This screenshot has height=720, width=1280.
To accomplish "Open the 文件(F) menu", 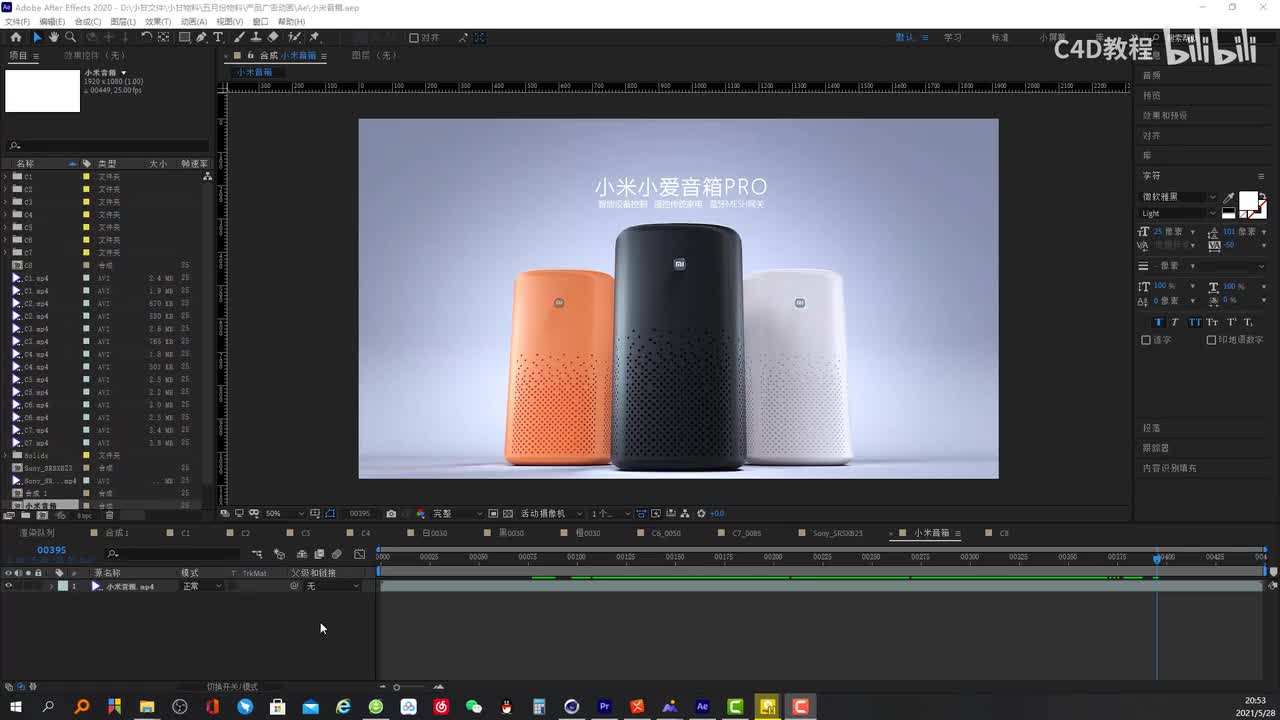I will click(17, 21).
